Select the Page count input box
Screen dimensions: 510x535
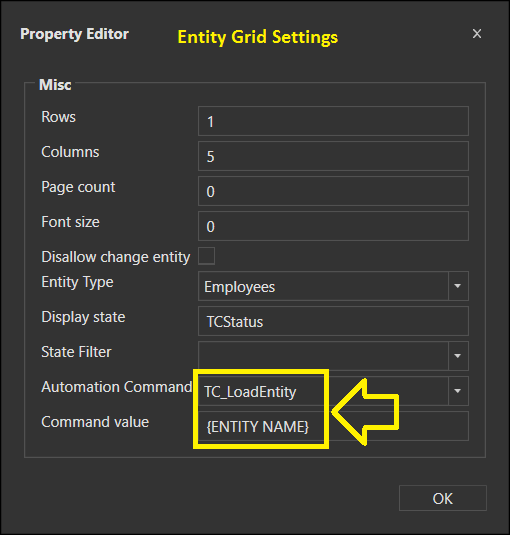click(333, 191)
